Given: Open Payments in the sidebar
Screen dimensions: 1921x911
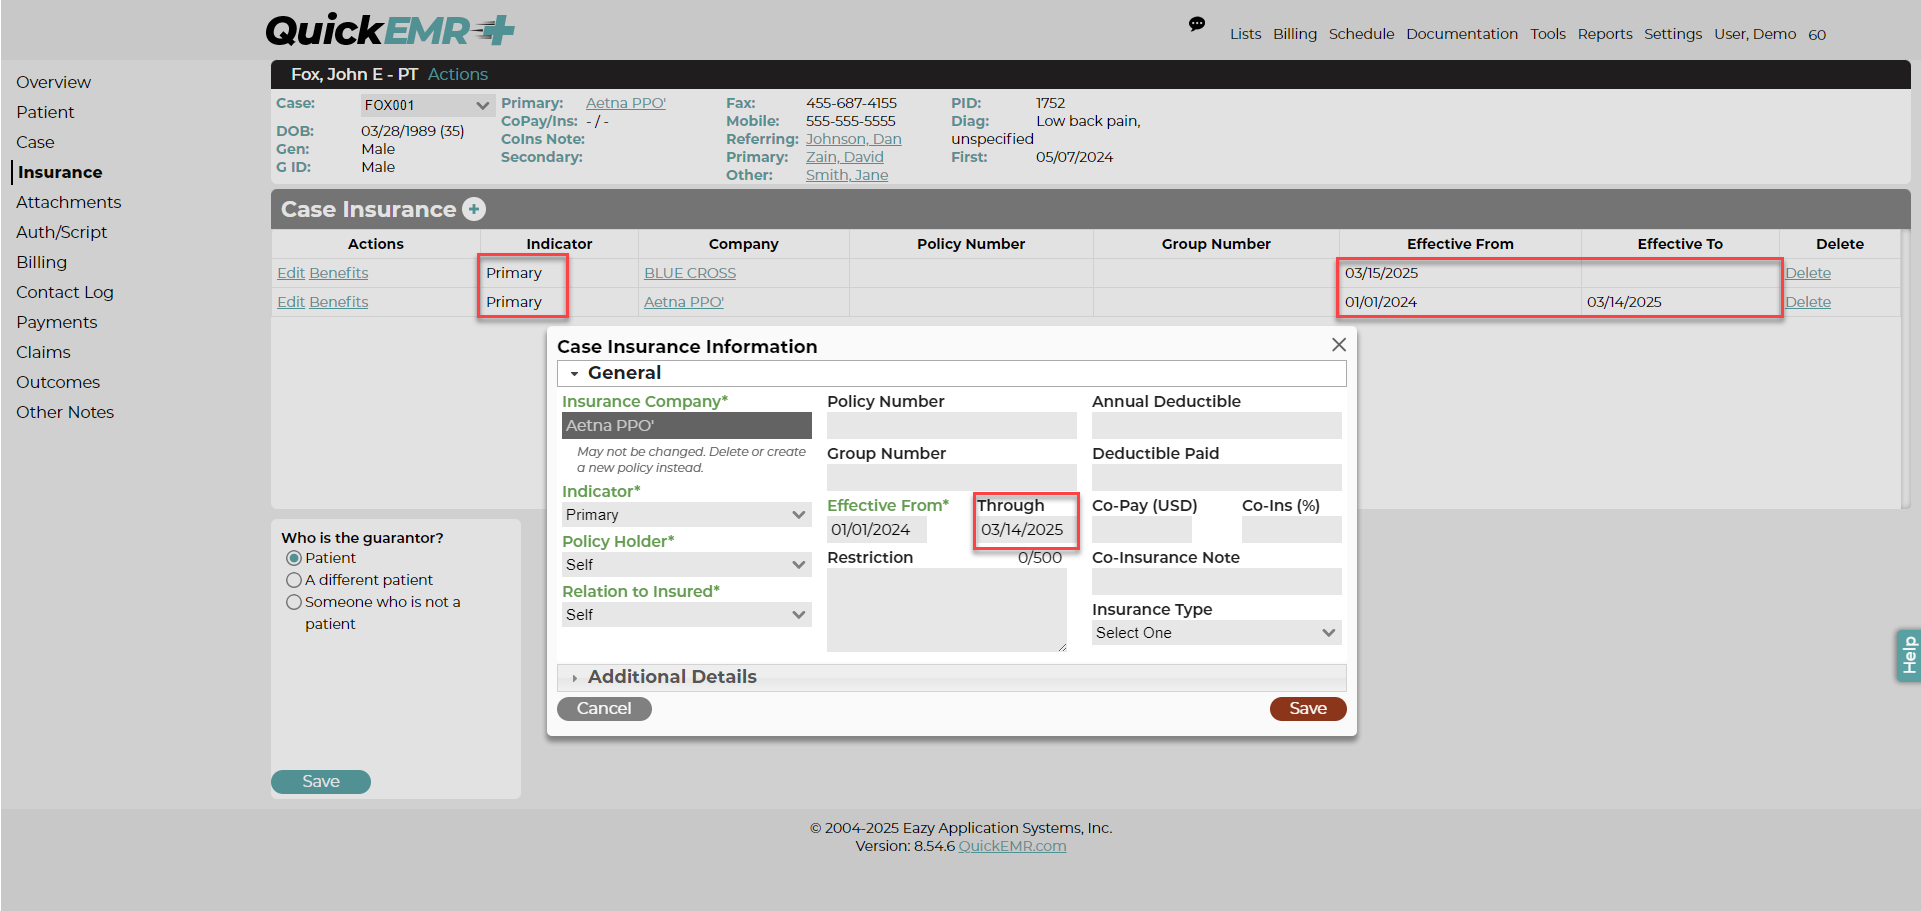Looking at the screenshot, I should coord(56,322).
